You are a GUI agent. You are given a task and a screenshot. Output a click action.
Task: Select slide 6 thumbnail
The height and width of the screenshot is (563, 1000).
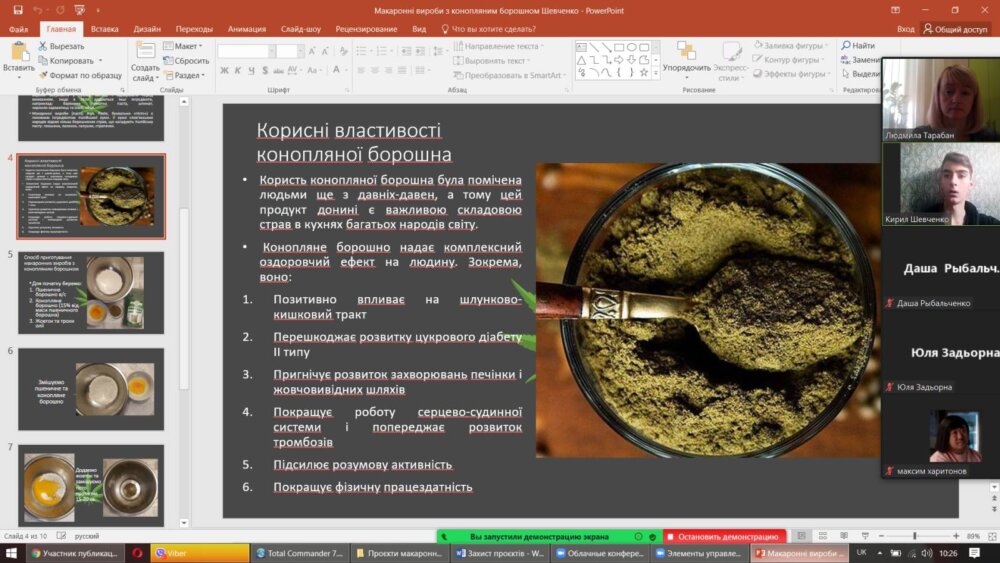coord(91,389)
